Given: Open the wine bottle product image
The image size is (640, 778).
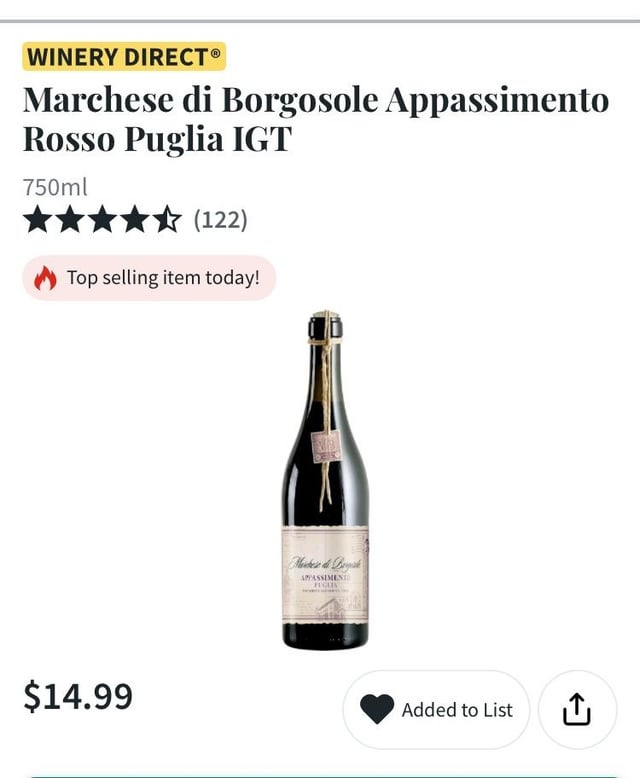Looking at the screenshot, I should (325, 480).
